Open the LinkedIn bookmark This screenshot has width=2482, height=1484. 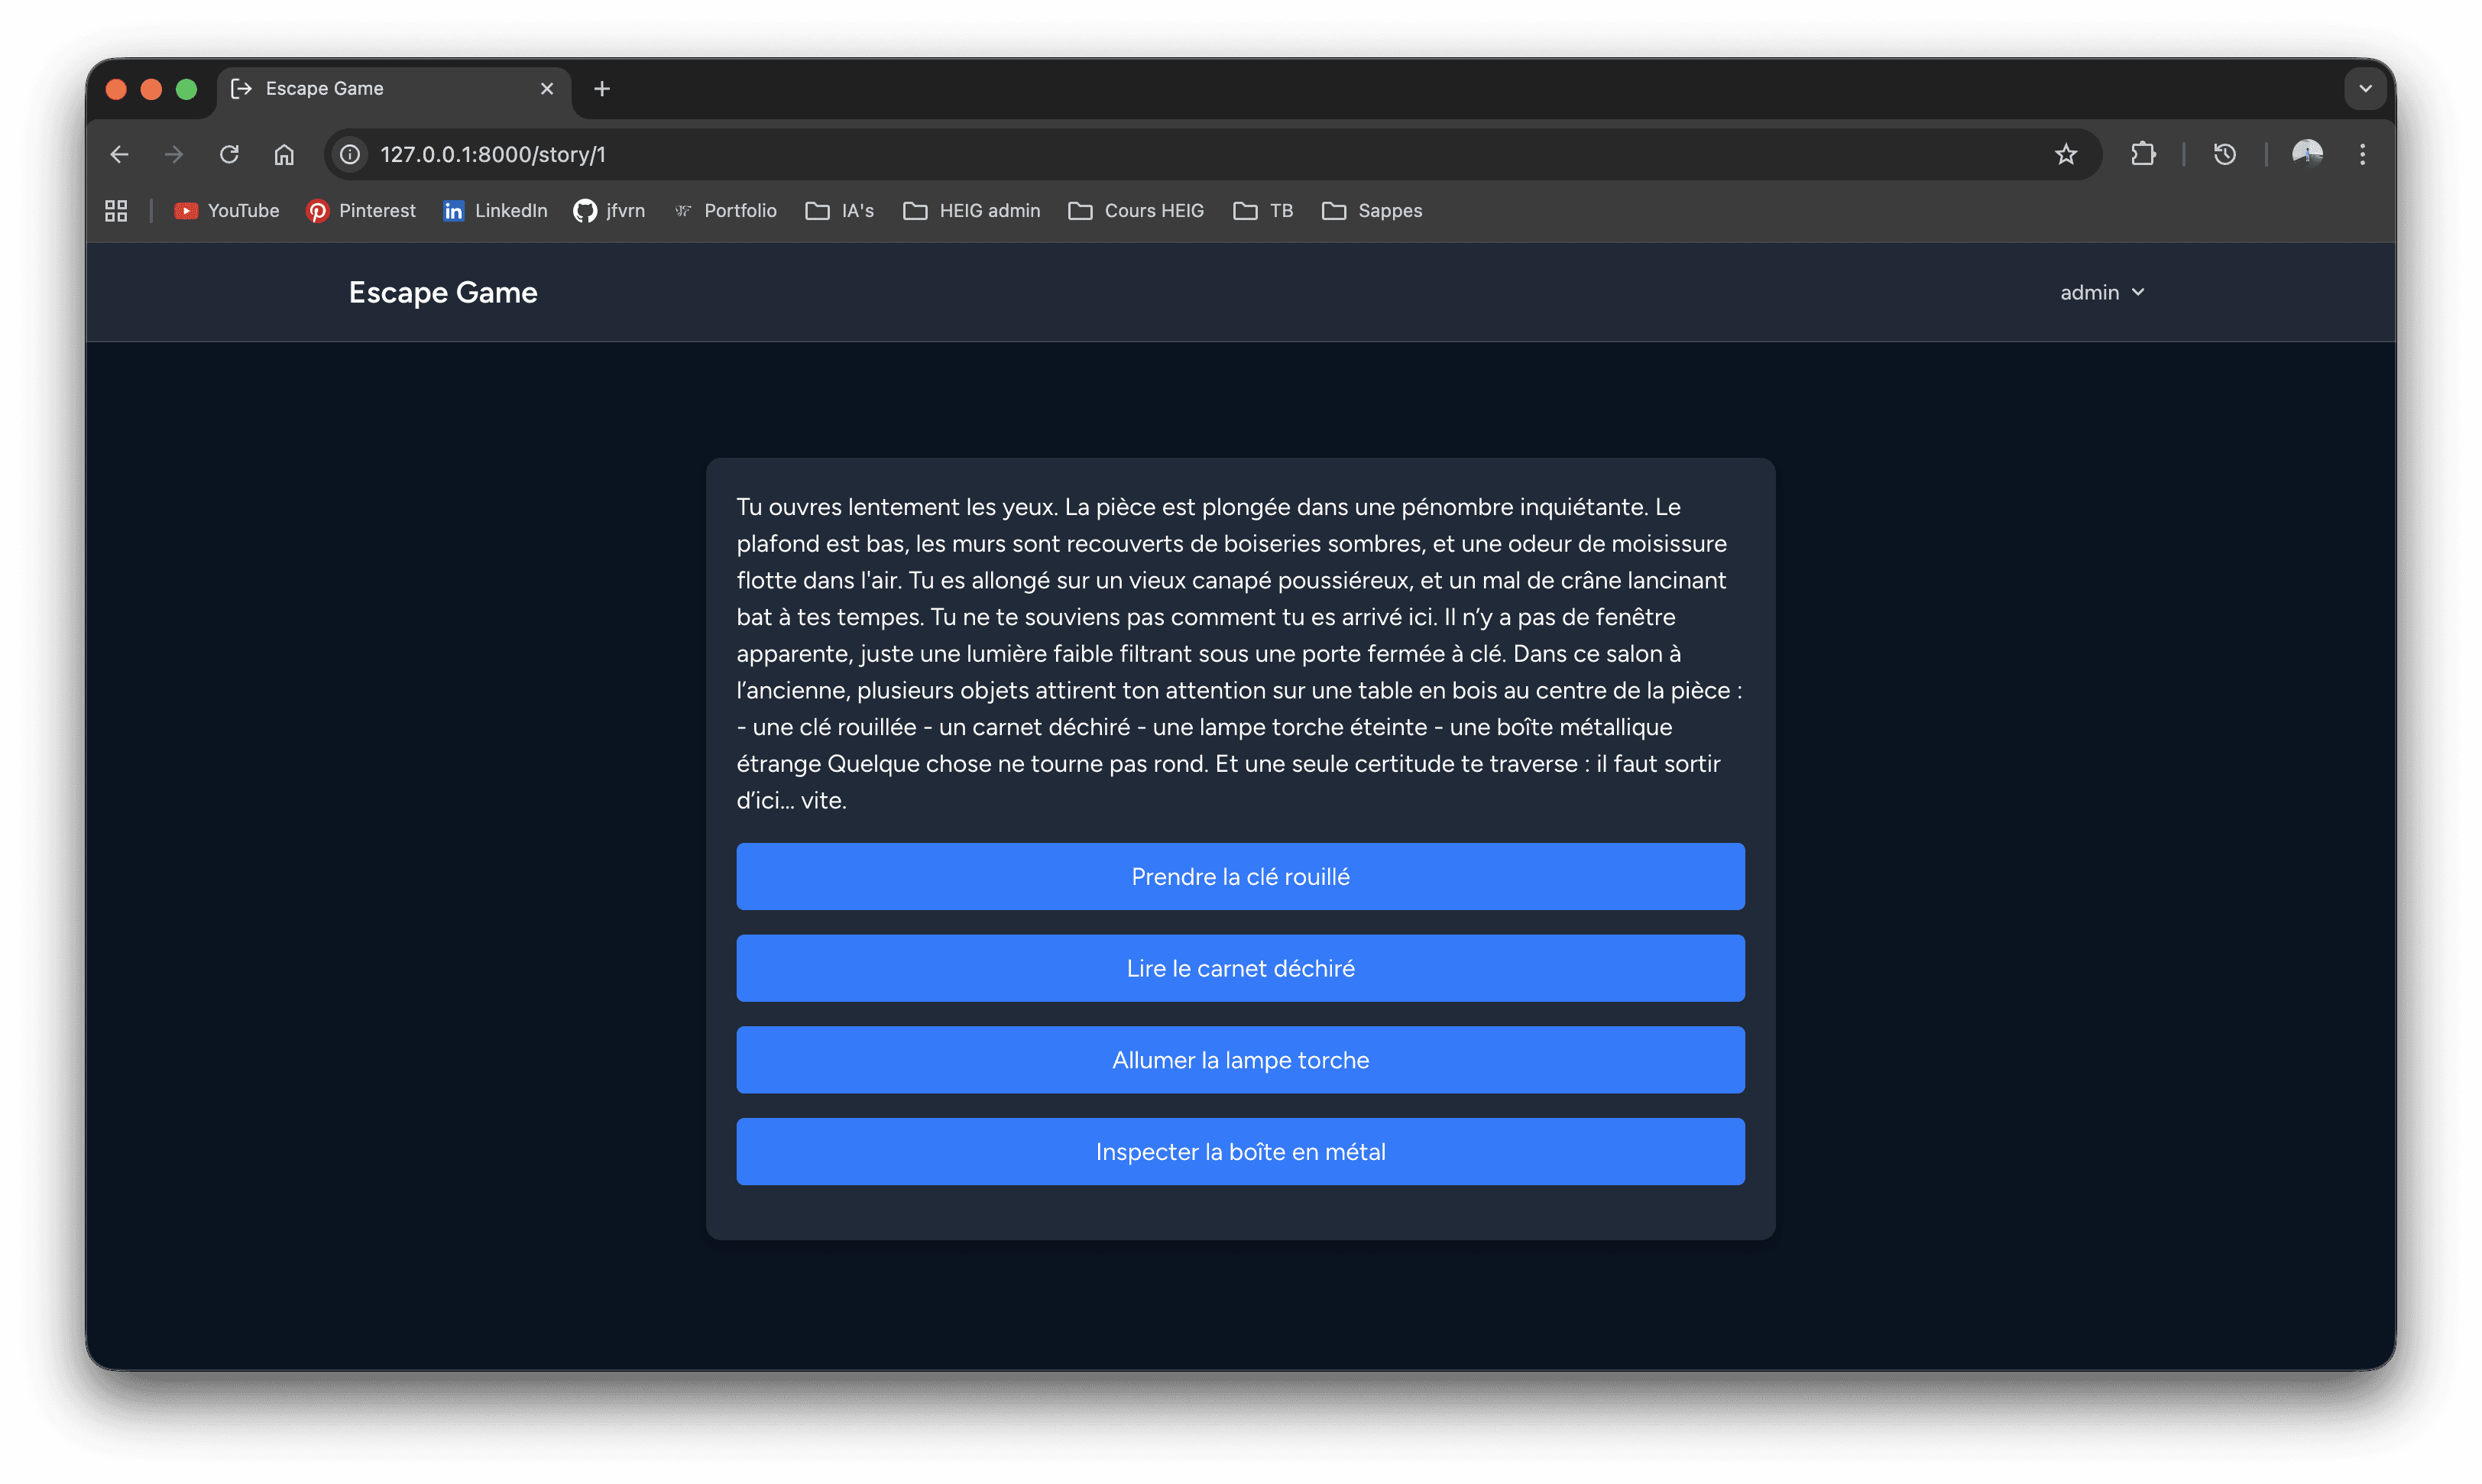pos(496,210)
